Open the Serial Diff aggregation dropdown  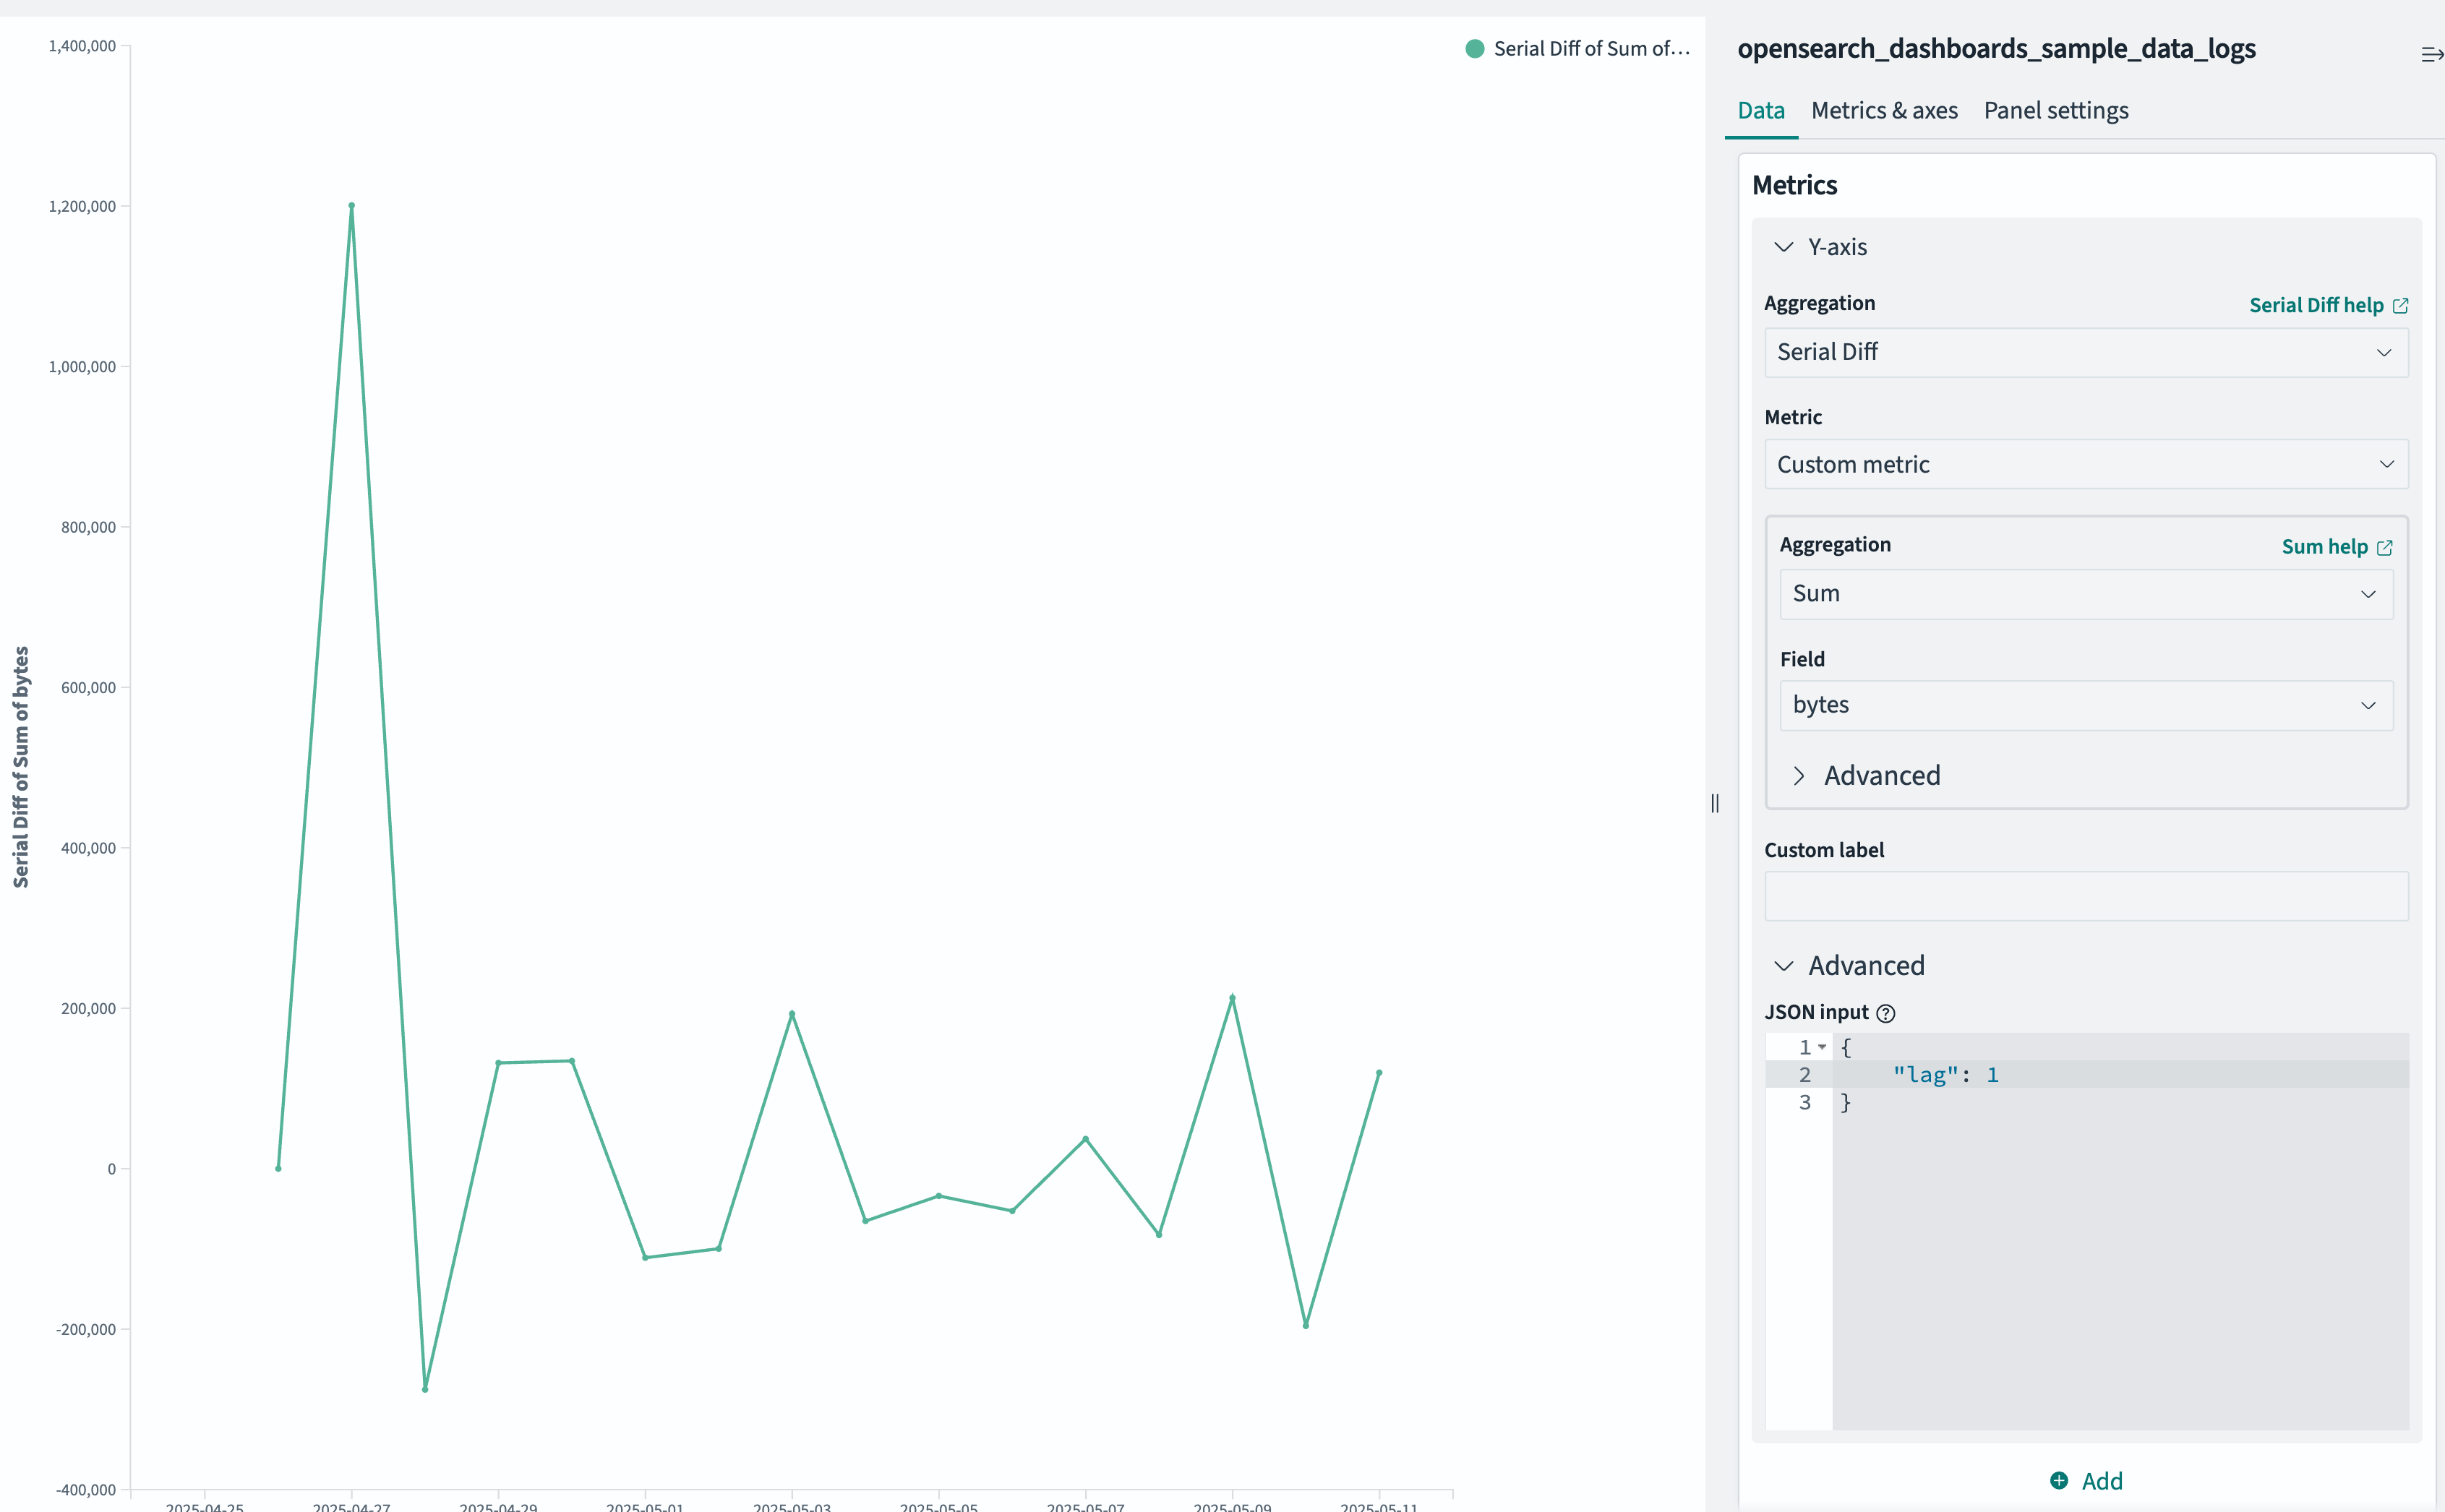2085,352
